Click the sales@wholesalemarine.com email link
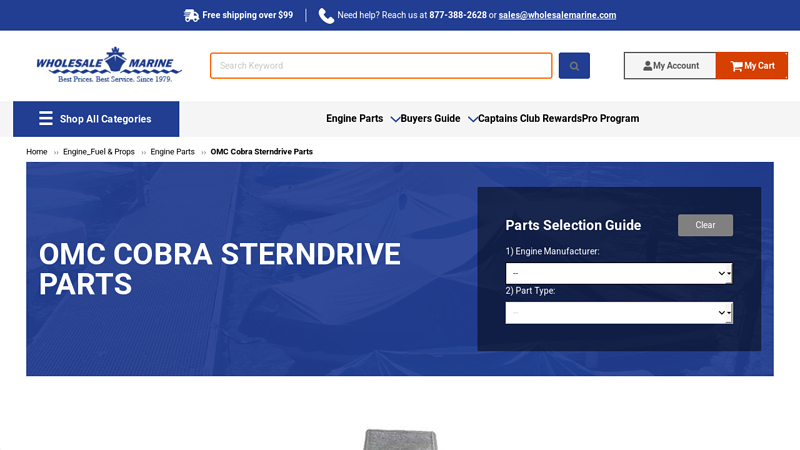 click(x=557, y=15)
